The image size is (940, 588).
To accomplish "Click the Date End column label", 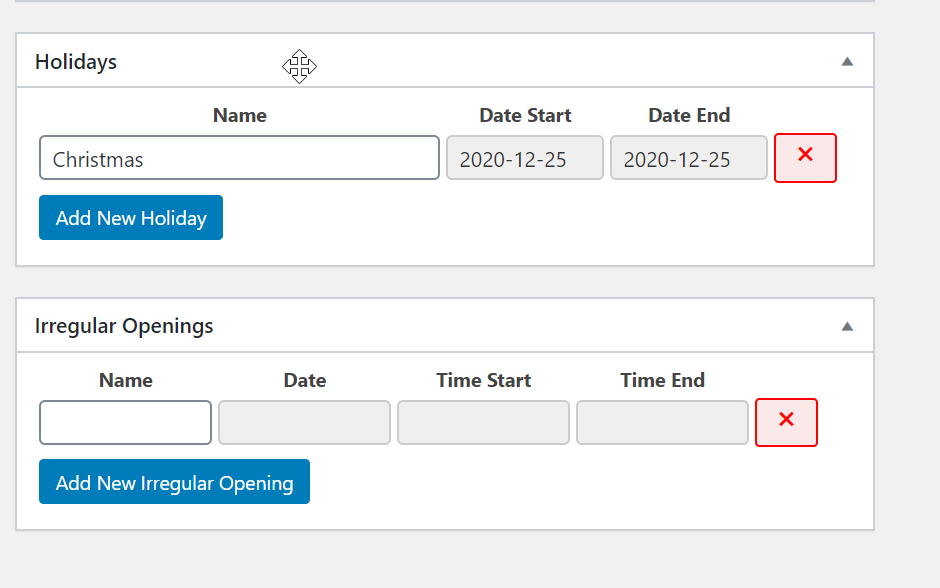I will coord(689,115).
